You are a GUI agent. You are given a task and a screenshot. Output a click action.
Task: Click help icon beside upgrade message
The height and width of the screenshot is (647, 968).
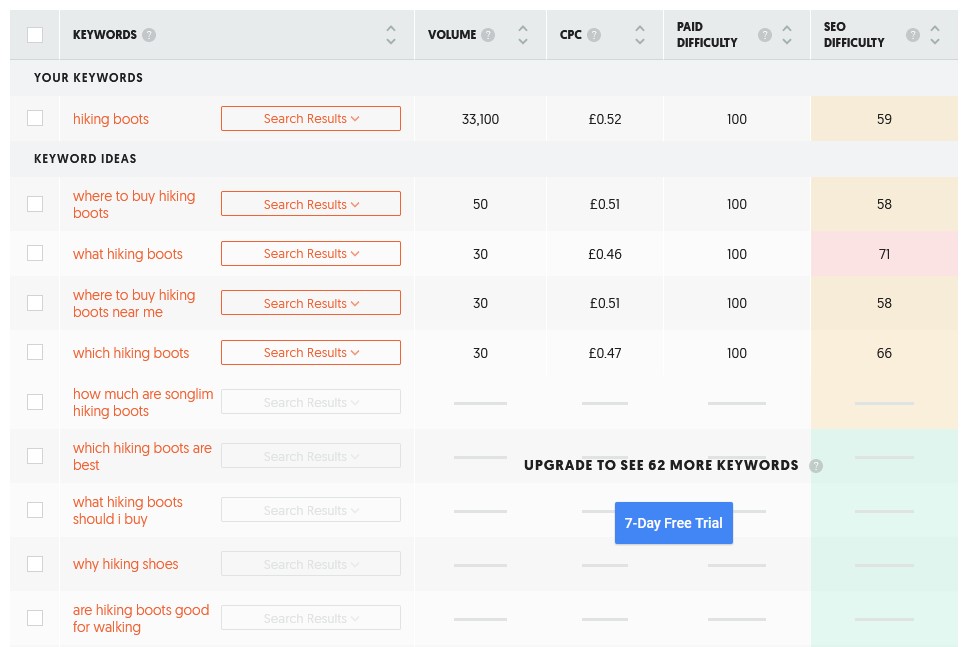(x=816, y=466)
